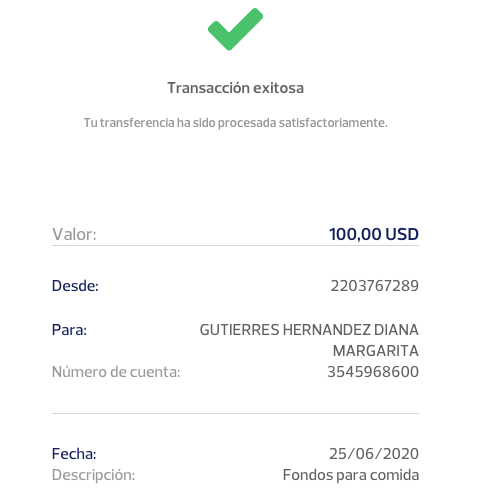Viewport: 480px width, 504px height.
Task: Click the divider line under Valor
Action: pyautogui.click(x=235, y=246)
